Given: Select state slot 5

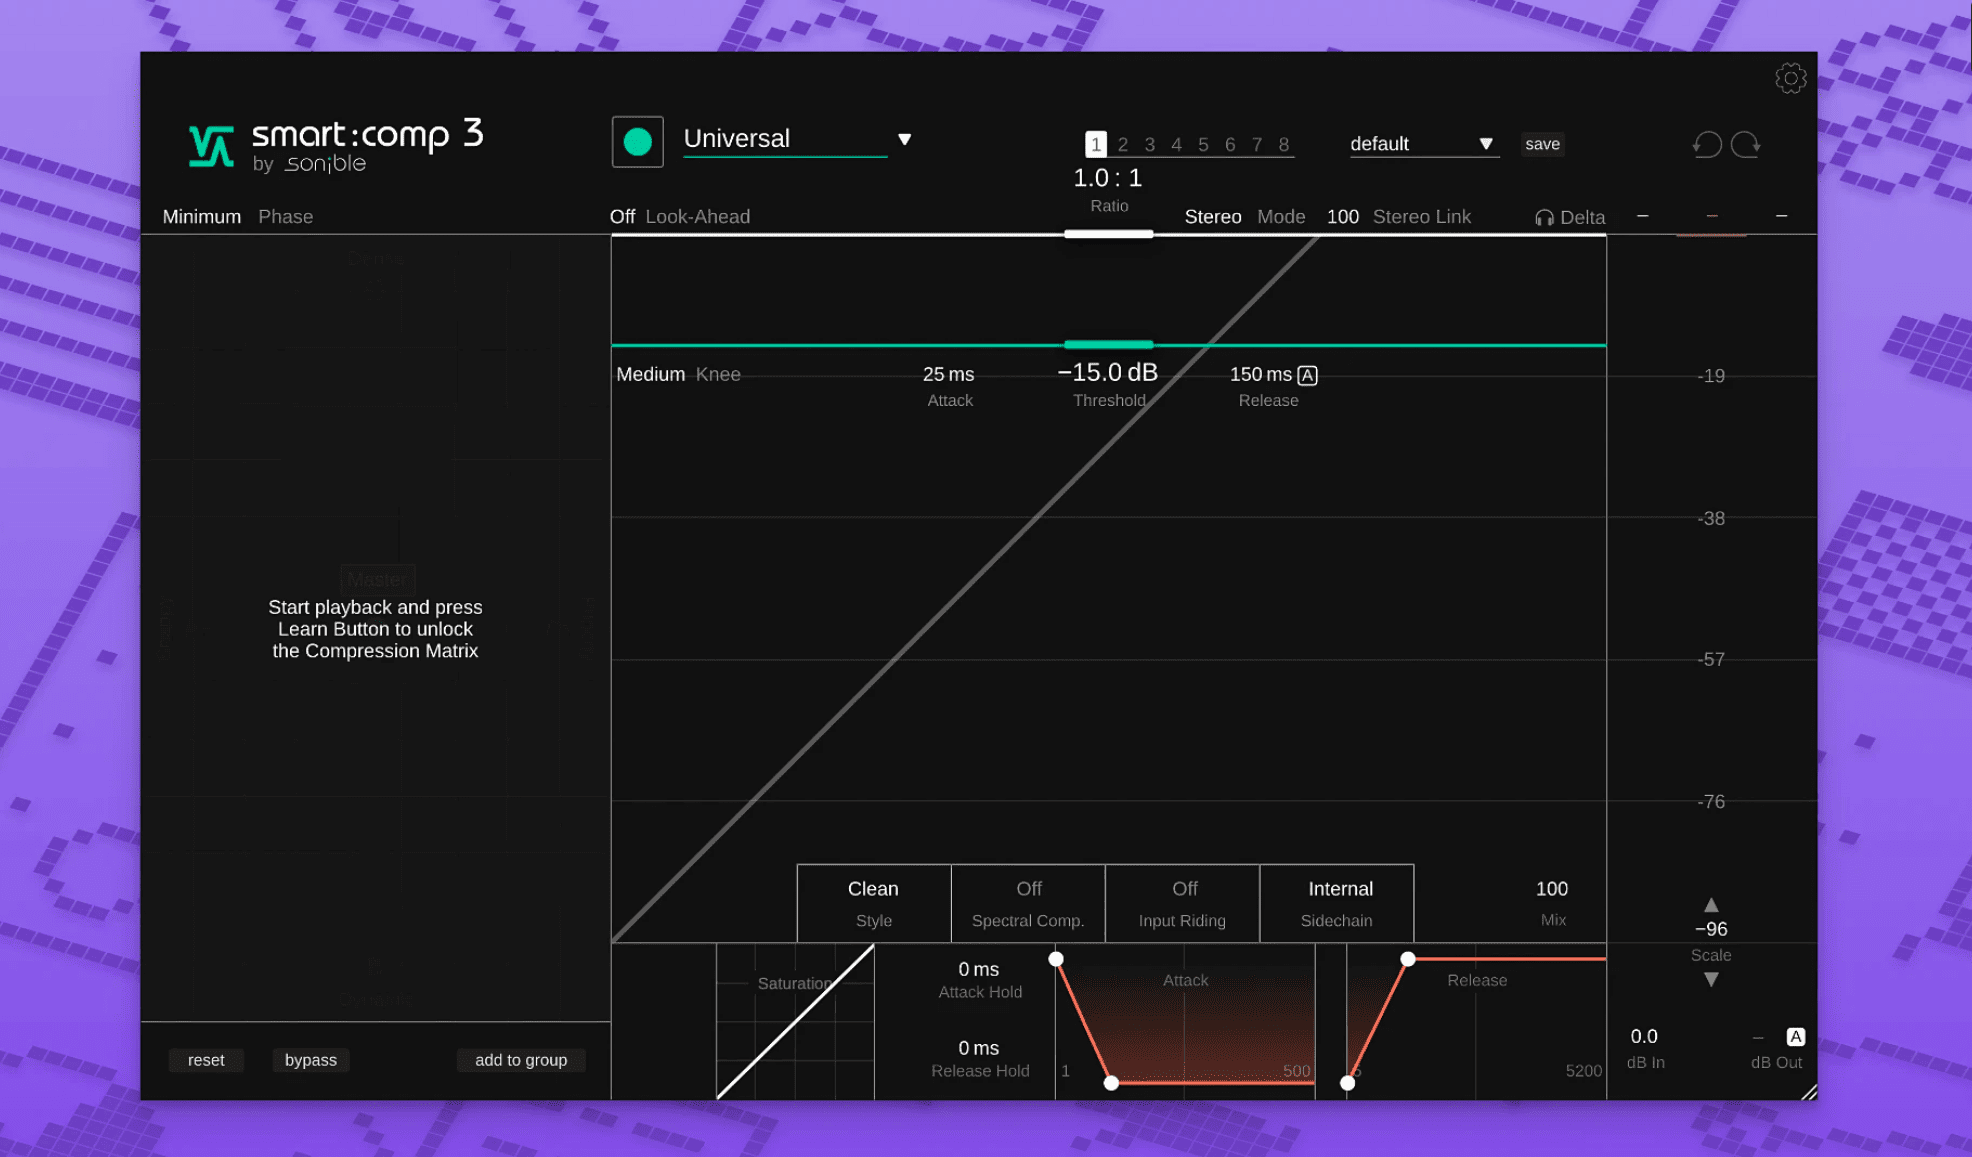Looking at the screenshot, I should 1203,145.
